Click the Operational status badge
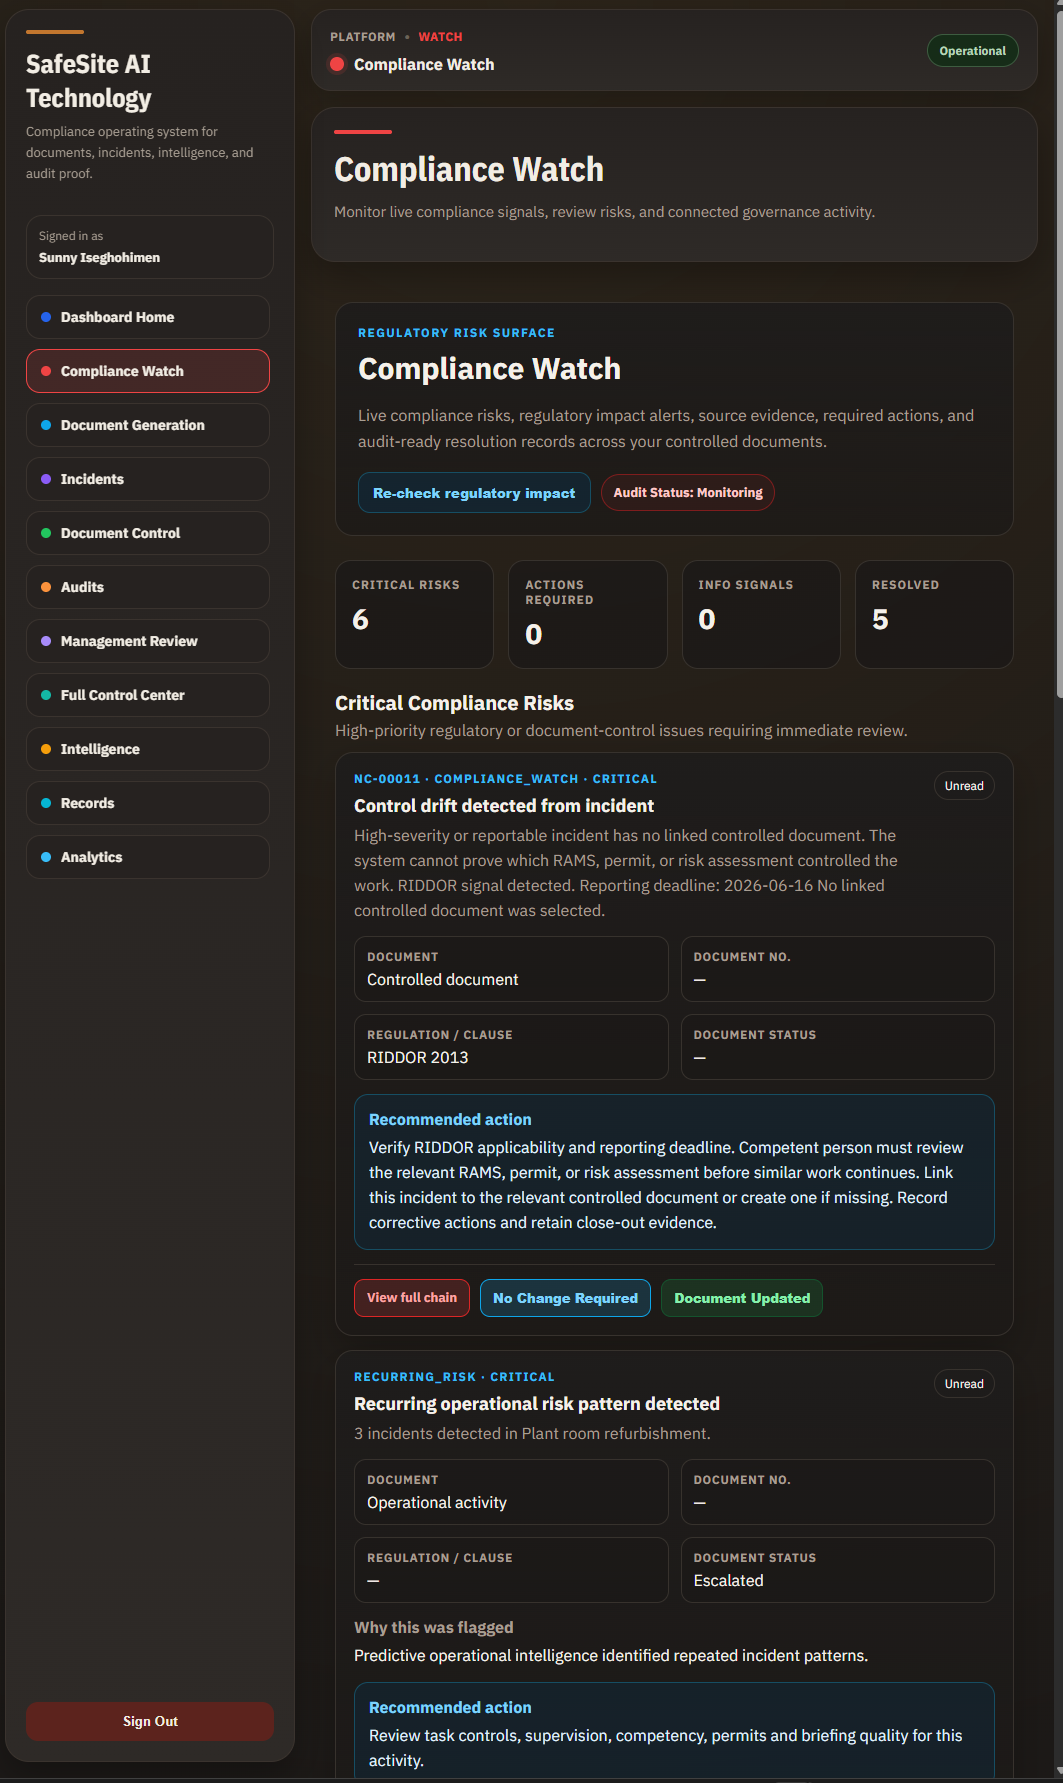Screen dimensions: 1063x1783 pyautogui.click(x=973, y=51)
